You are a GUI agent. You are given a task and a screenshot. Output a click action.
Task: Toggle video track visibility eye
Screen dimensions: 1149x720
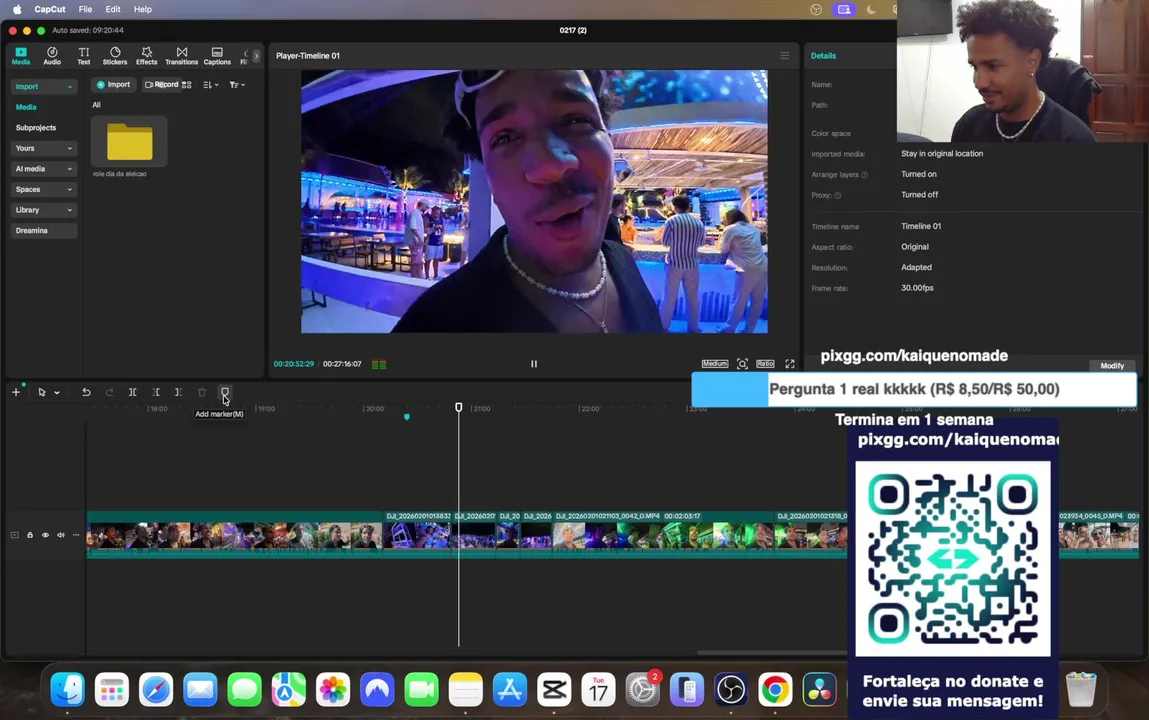[45, 535]
